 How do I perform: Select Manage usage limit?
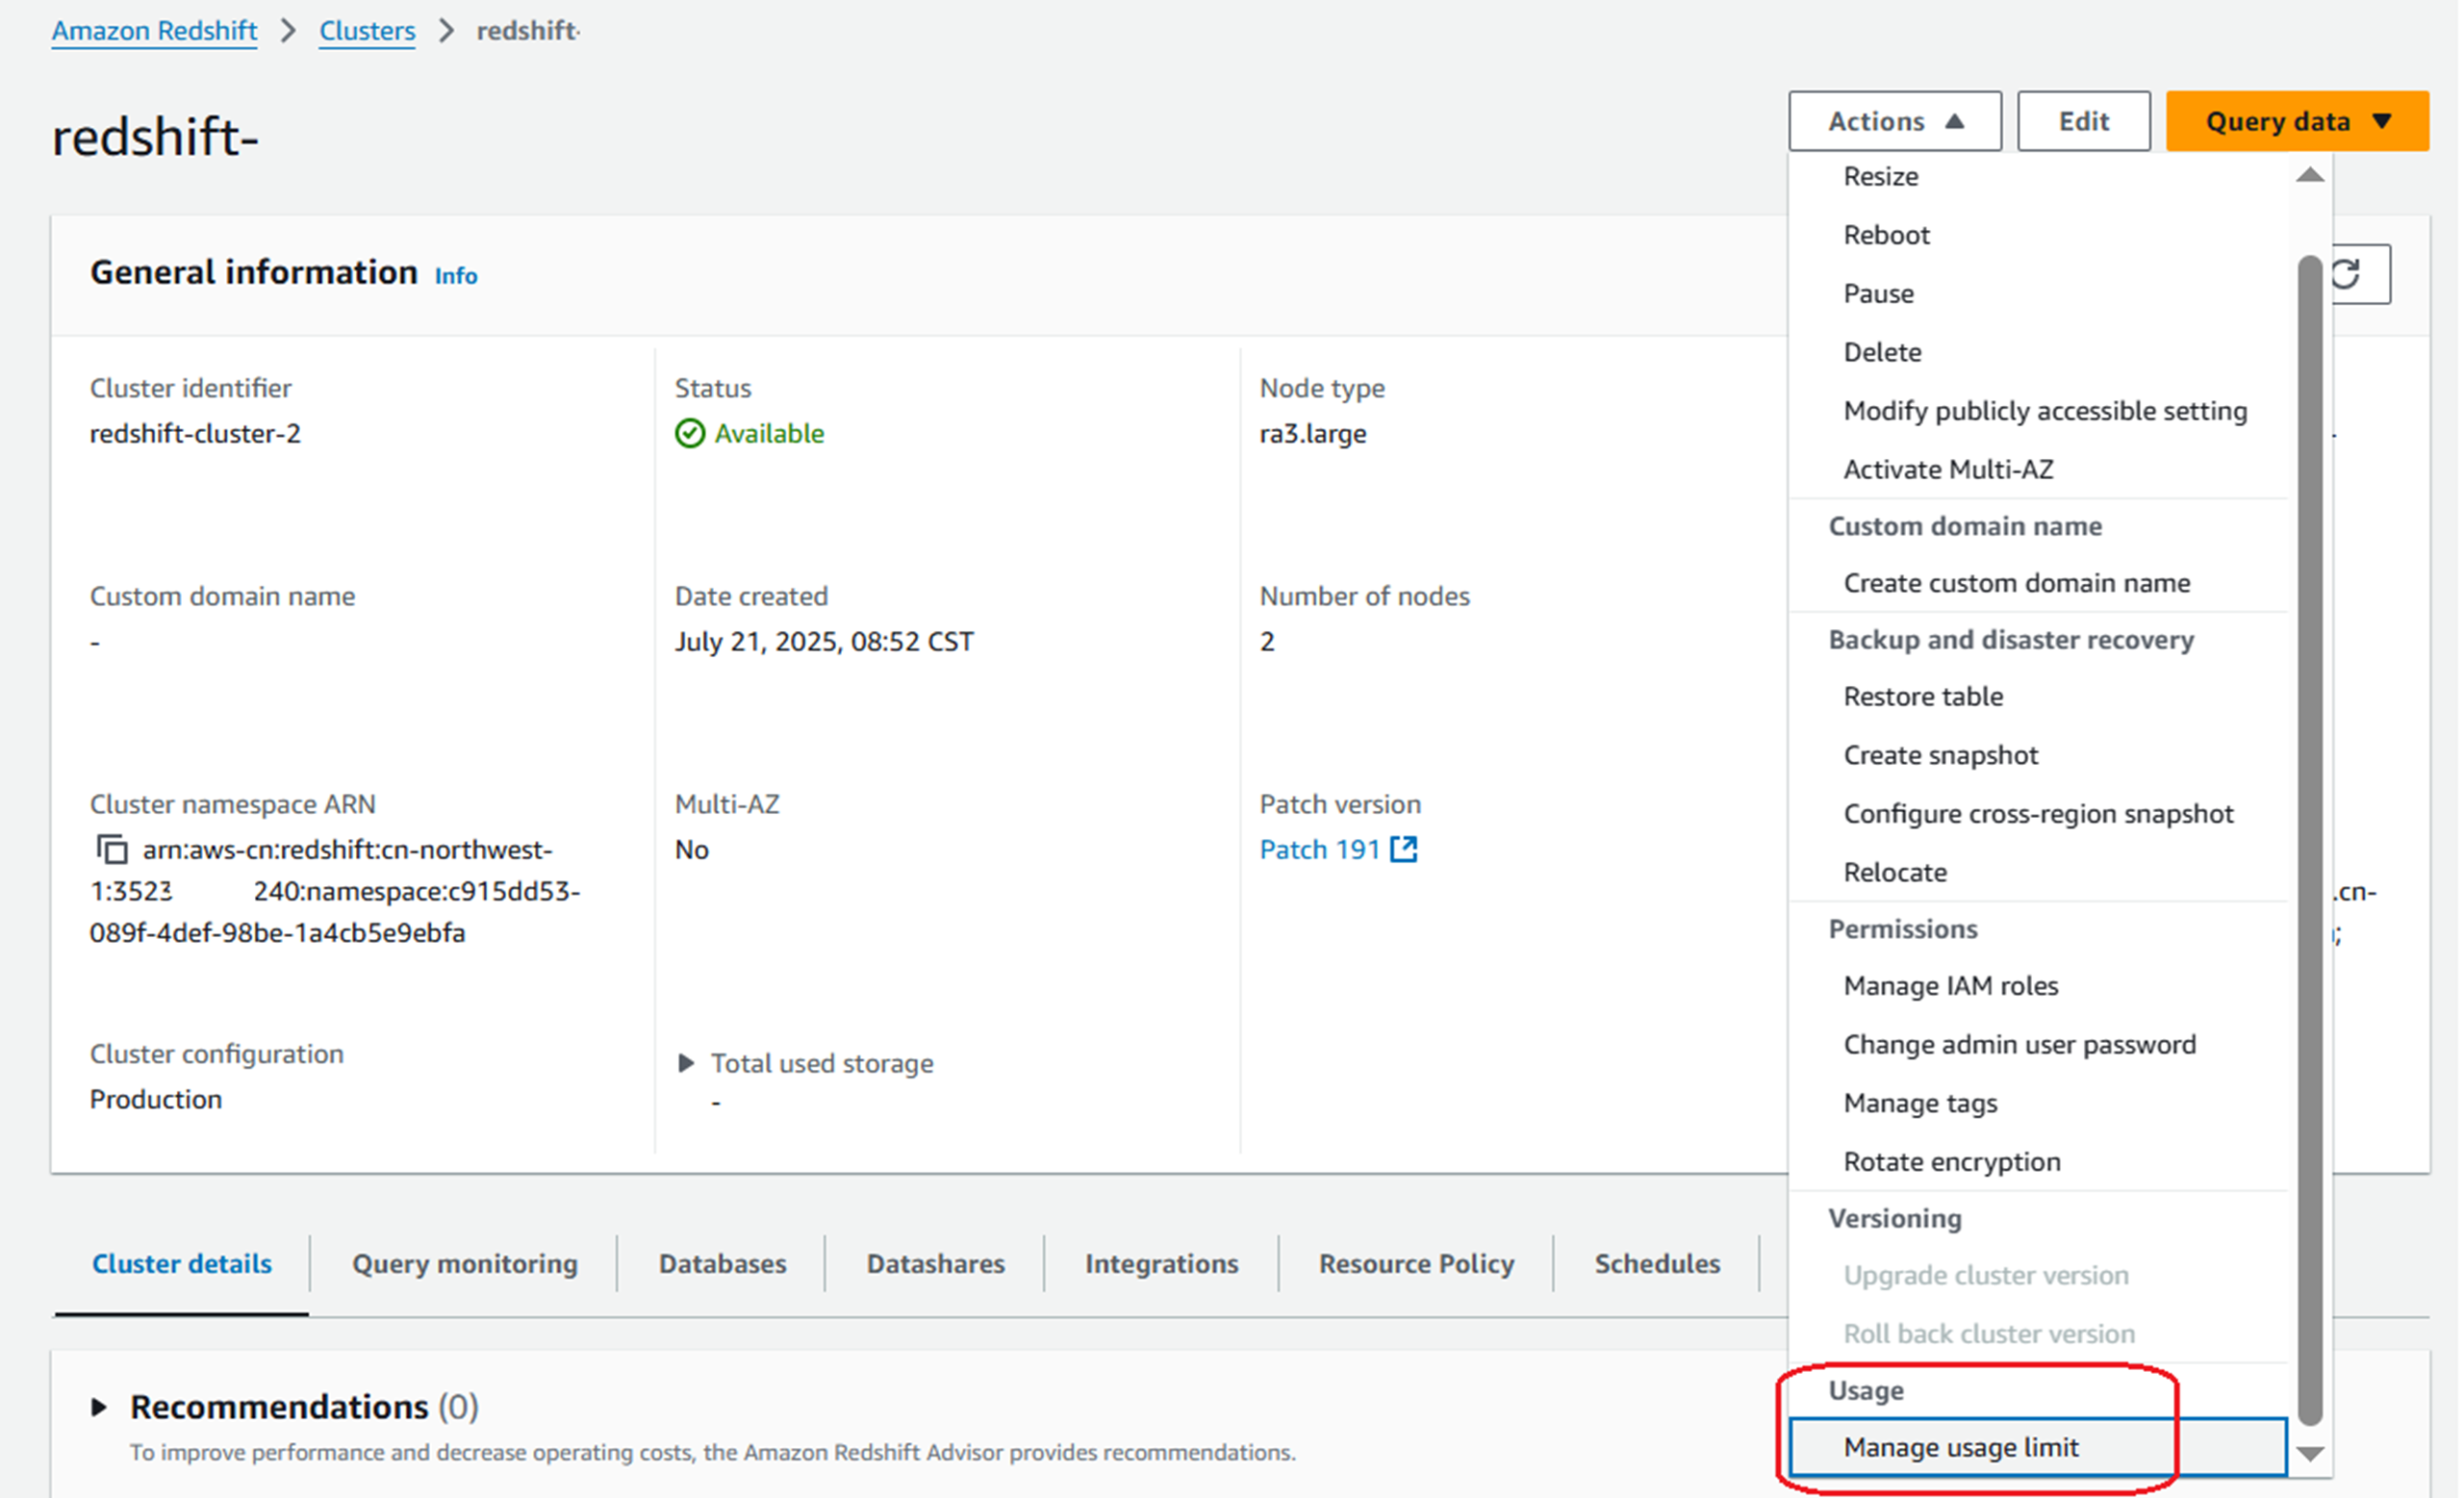pyautogui.click(x=1960, y=1448)
